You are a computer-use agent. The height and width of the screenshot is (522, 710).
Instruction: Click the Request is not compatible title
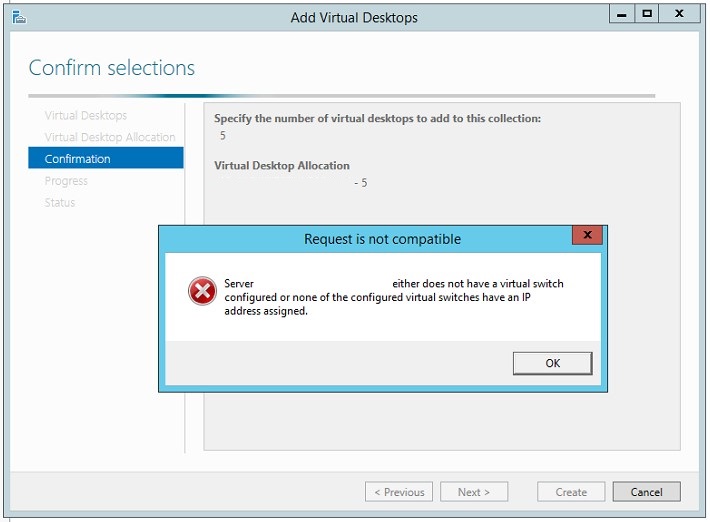click(382, 239)
